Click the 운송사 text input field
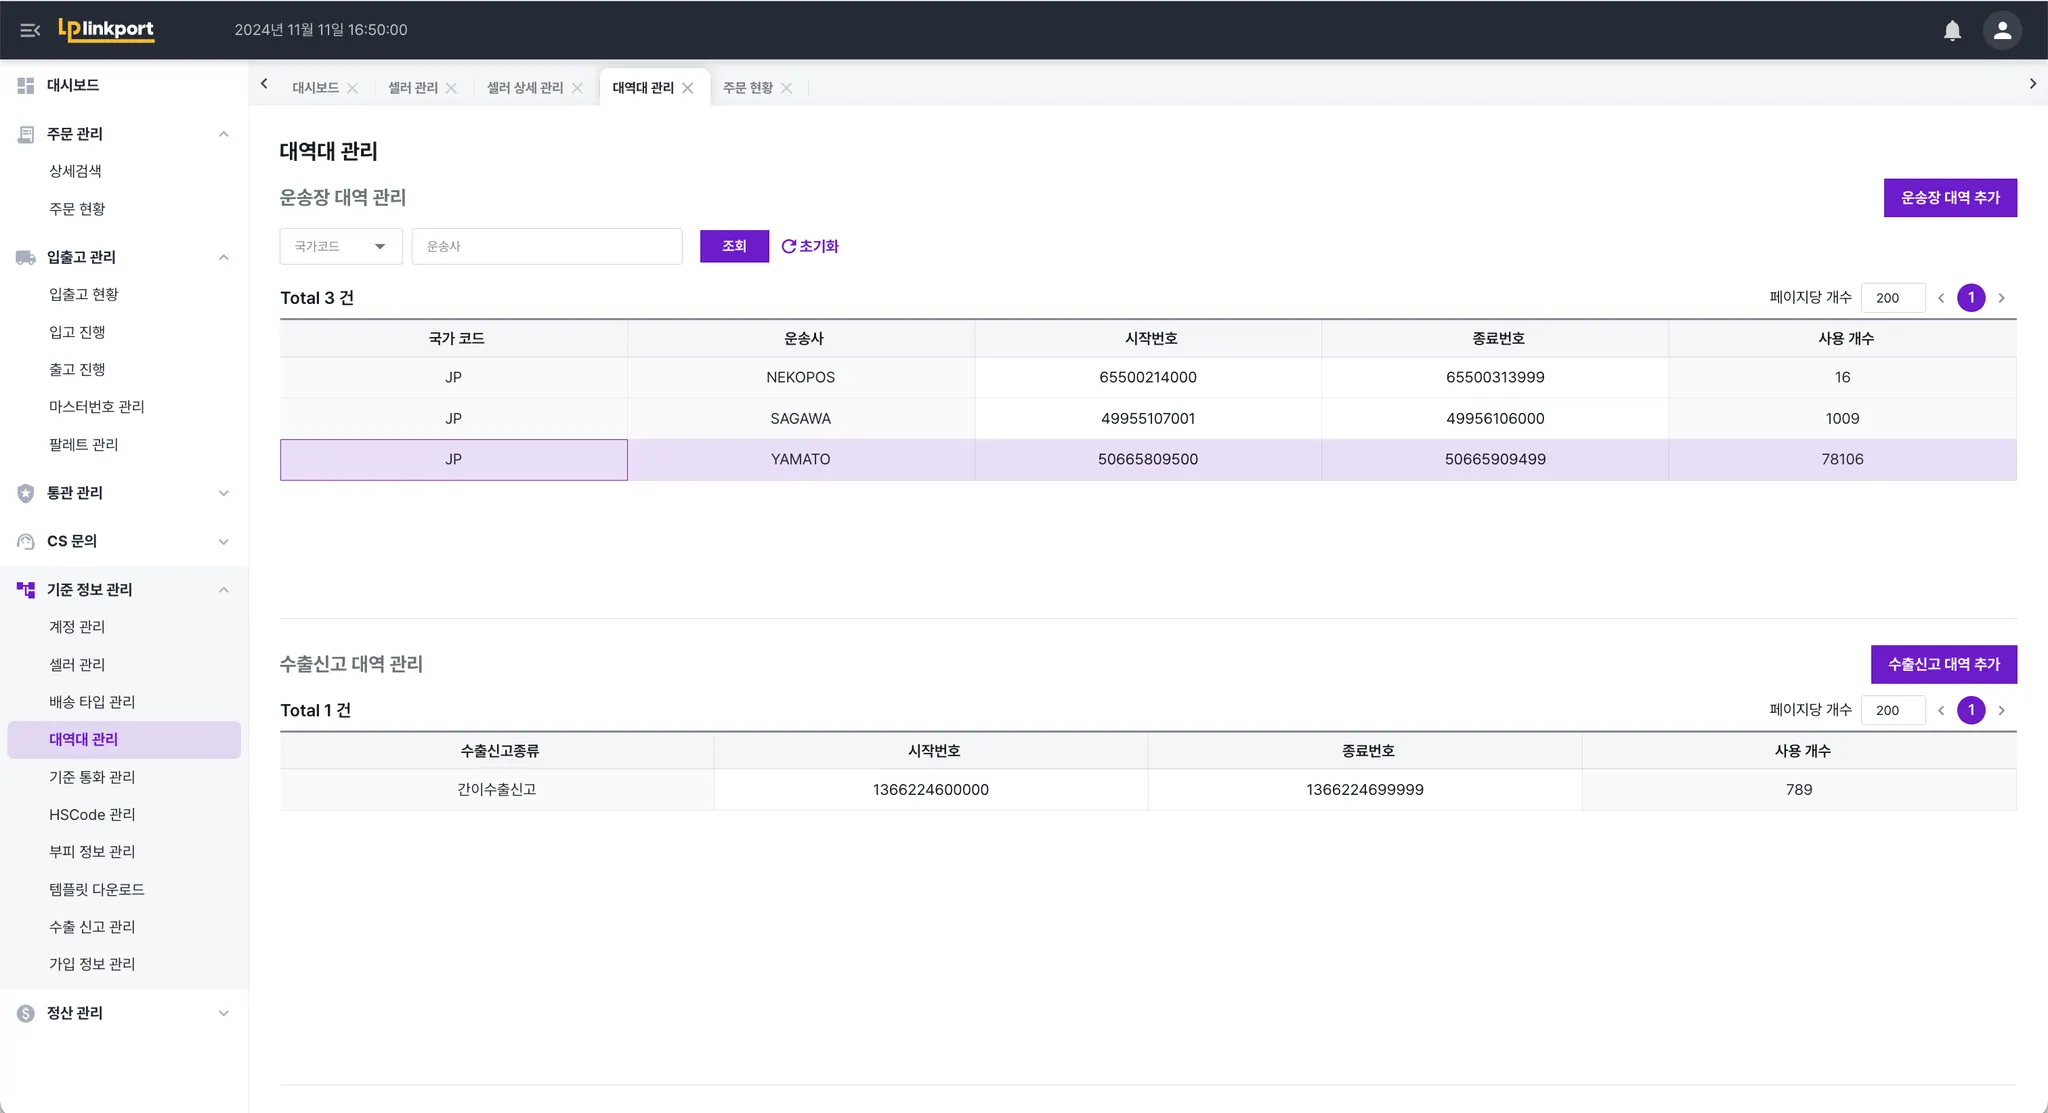The image size is (2048, 1113). [x=546, y=246]
